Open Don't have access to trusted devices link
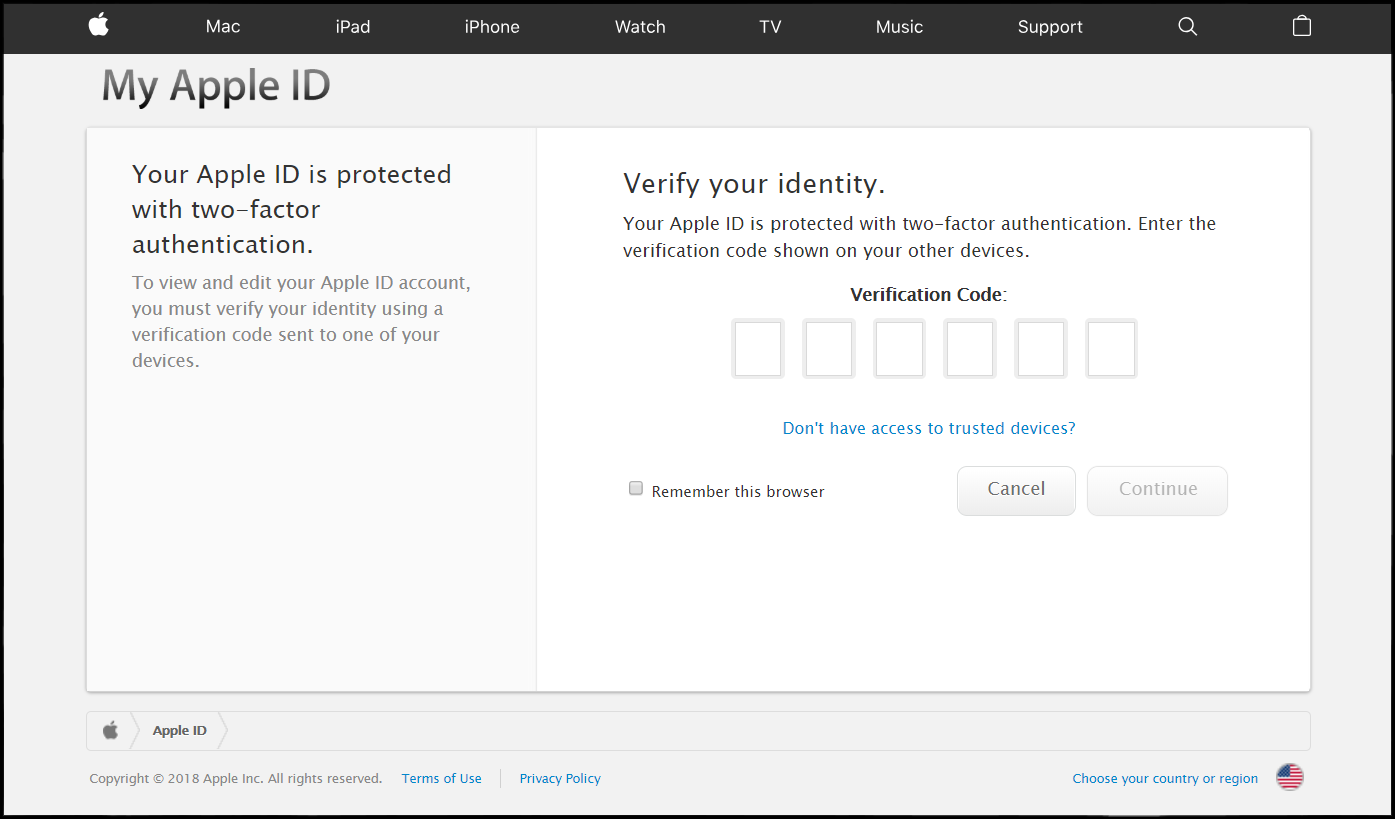 (929, 428)
